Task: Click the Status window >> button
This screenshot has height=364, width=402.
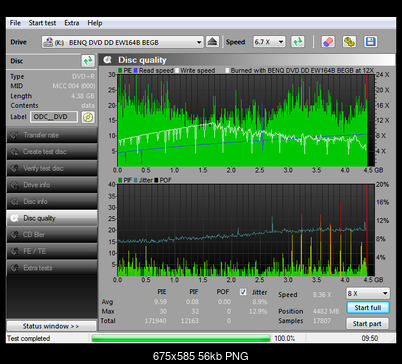Action: 51,326
